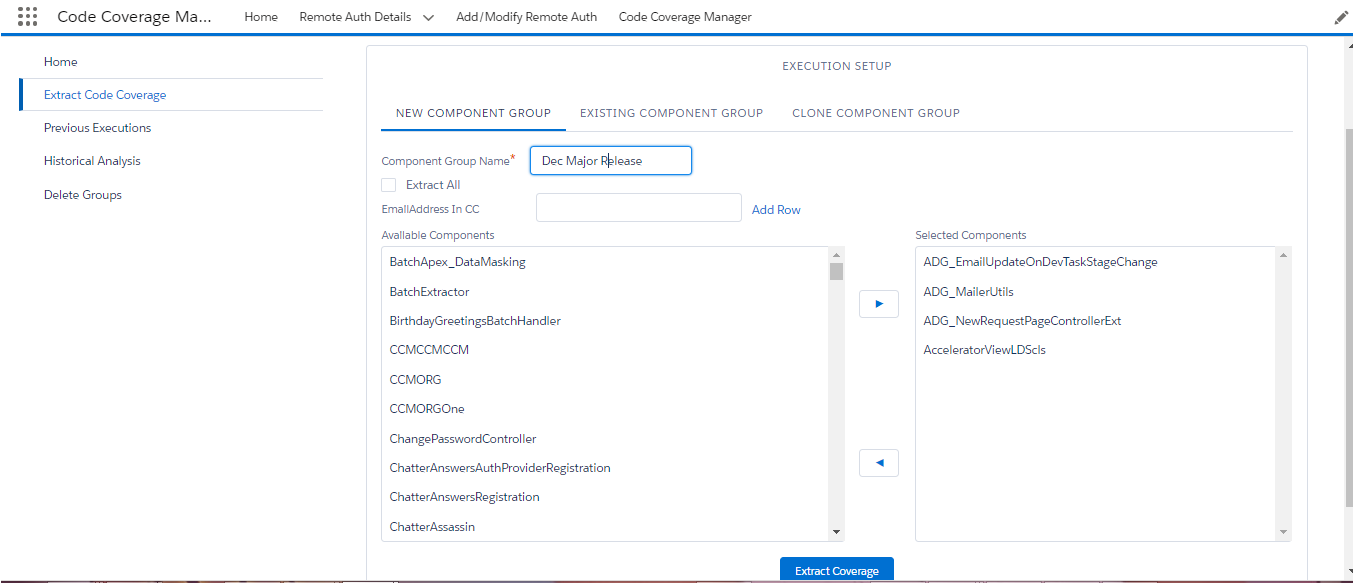Move component back with the left arrow button
The height and width of the screenshot is (583, 1353).
click(878, 462)
